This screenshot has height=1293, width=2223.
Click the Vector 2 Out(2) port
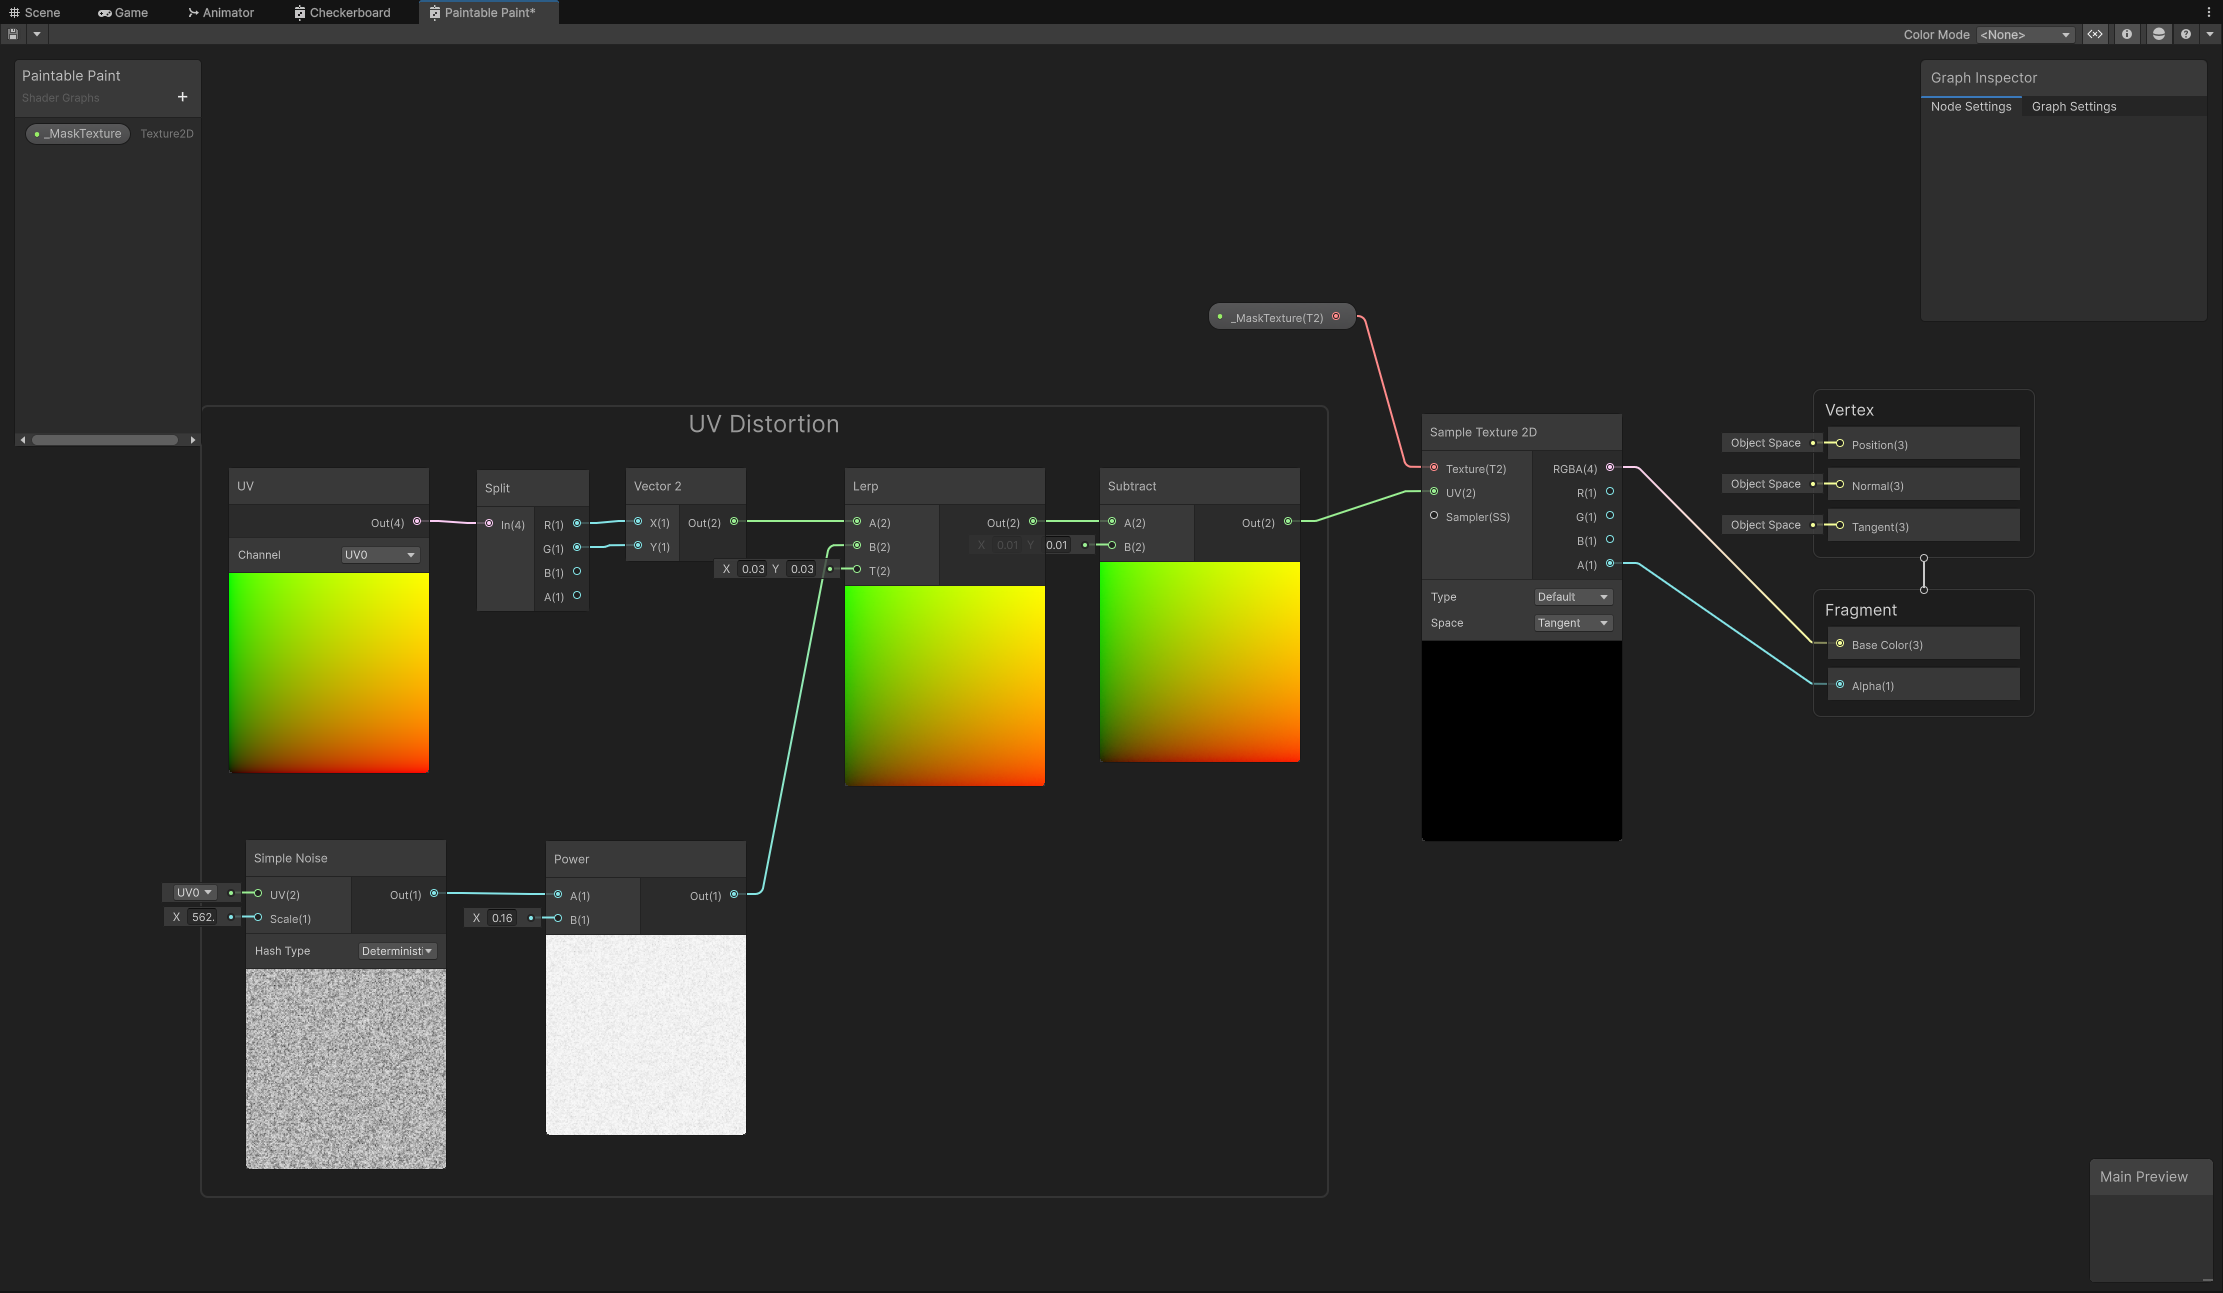[734, 521]
